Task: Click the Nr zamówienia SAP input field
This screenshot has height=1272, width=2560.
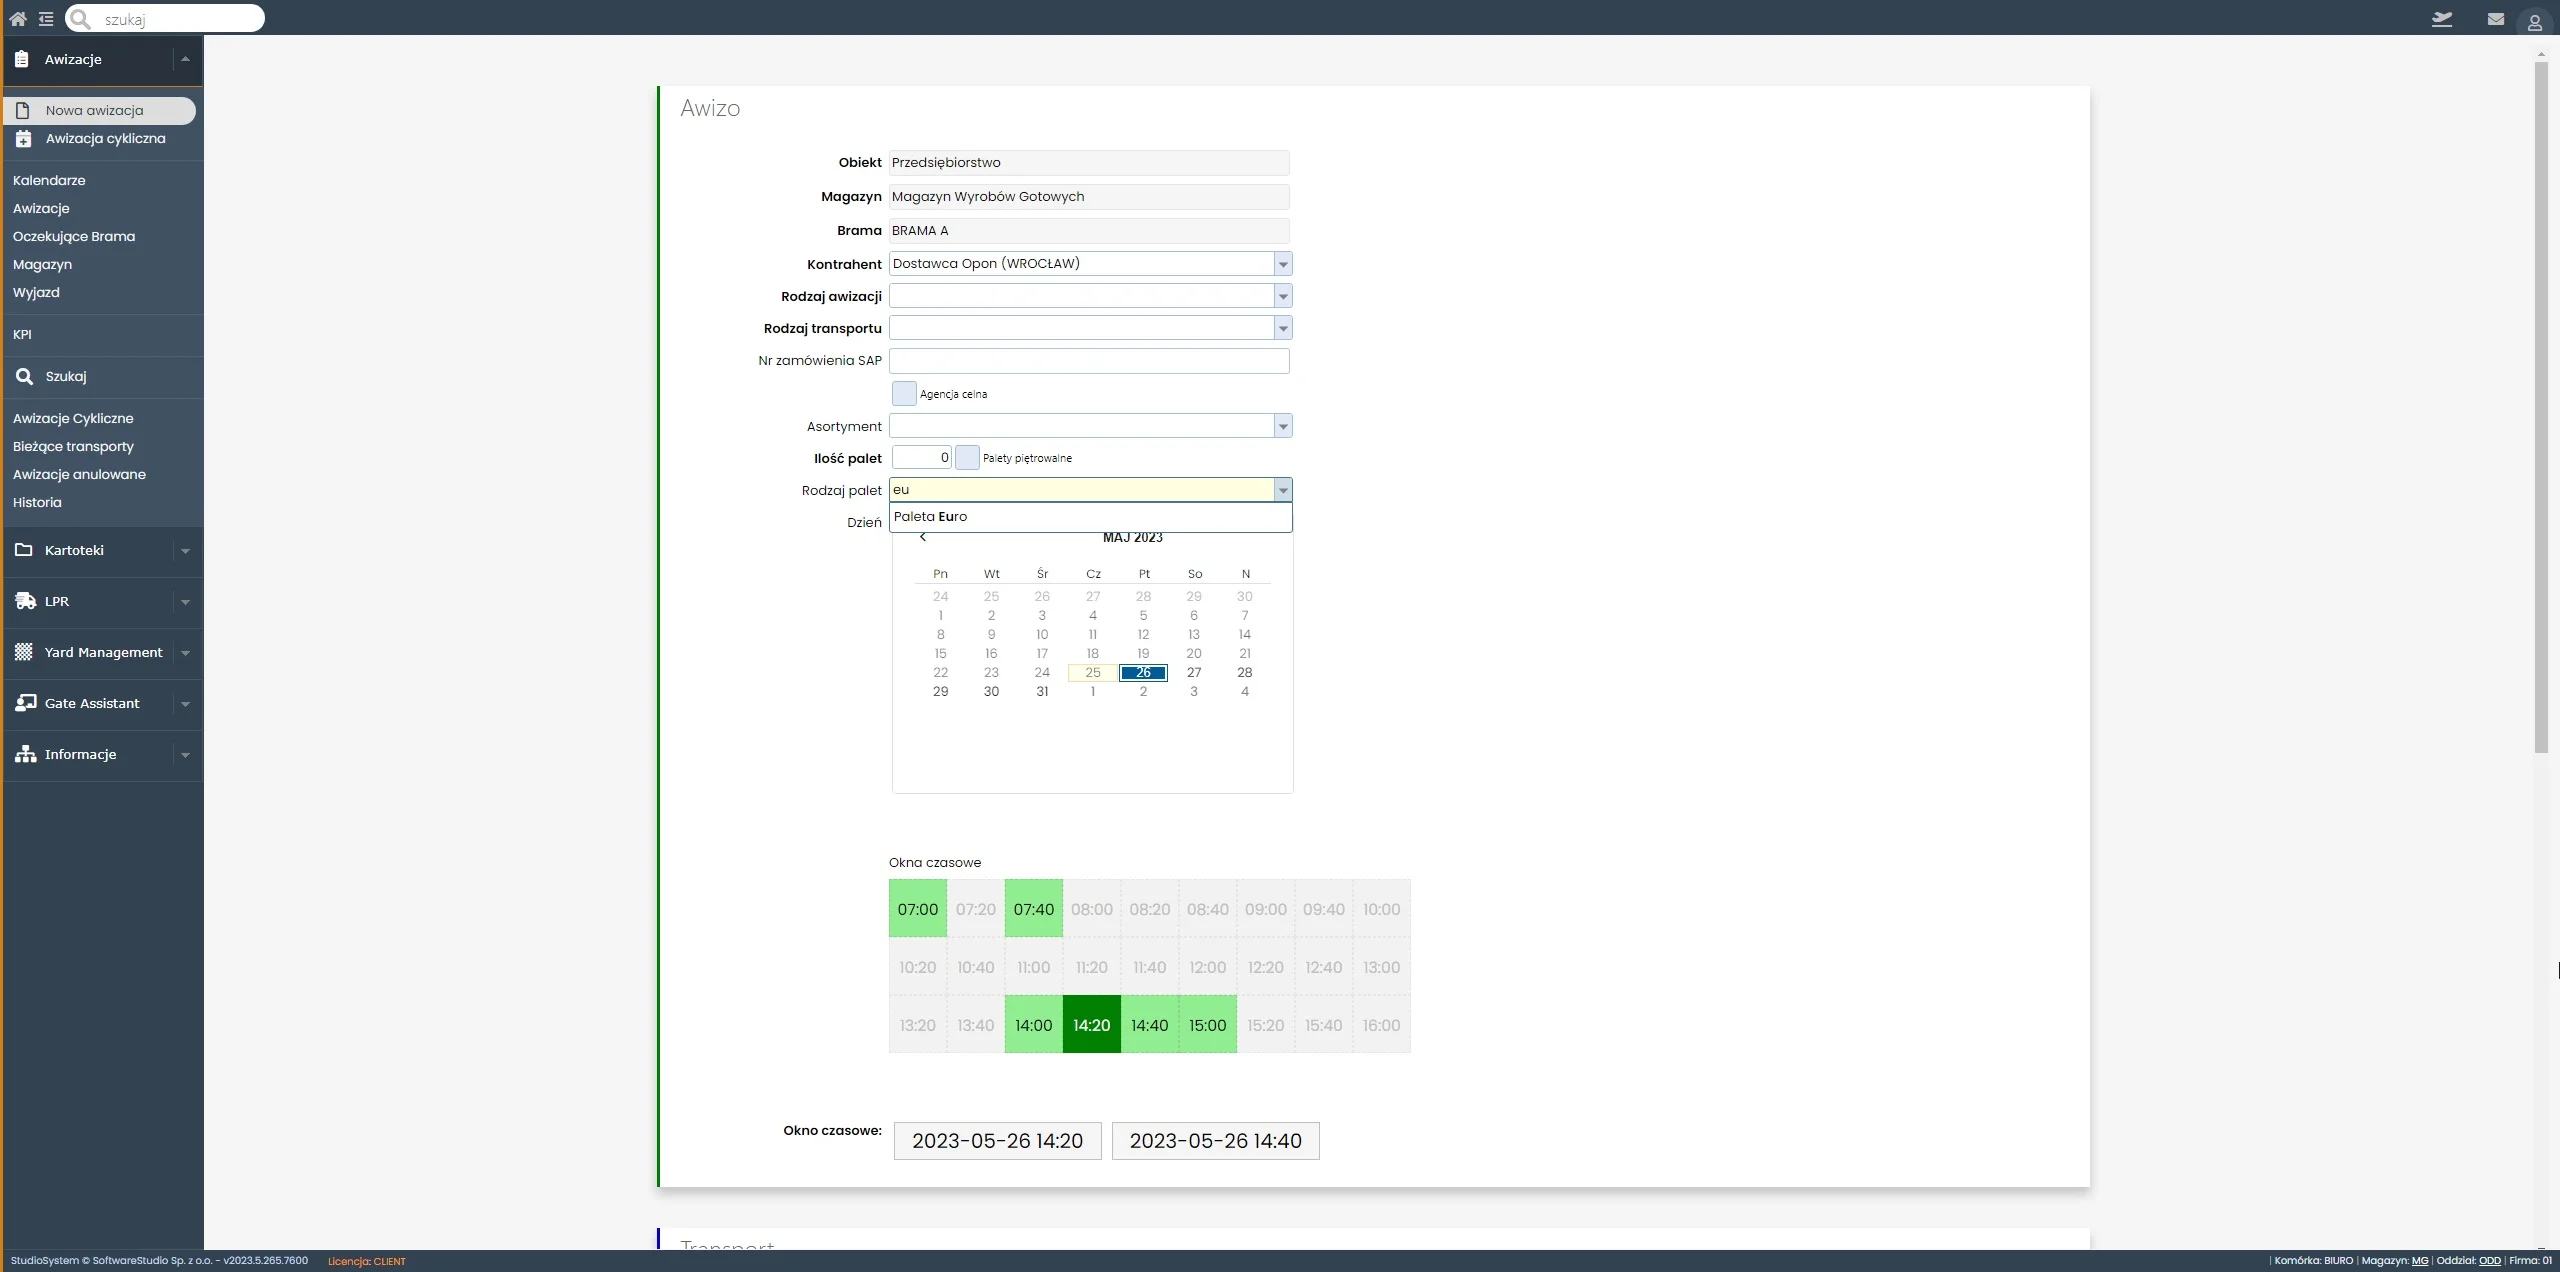Action: tap(1088, 361)
